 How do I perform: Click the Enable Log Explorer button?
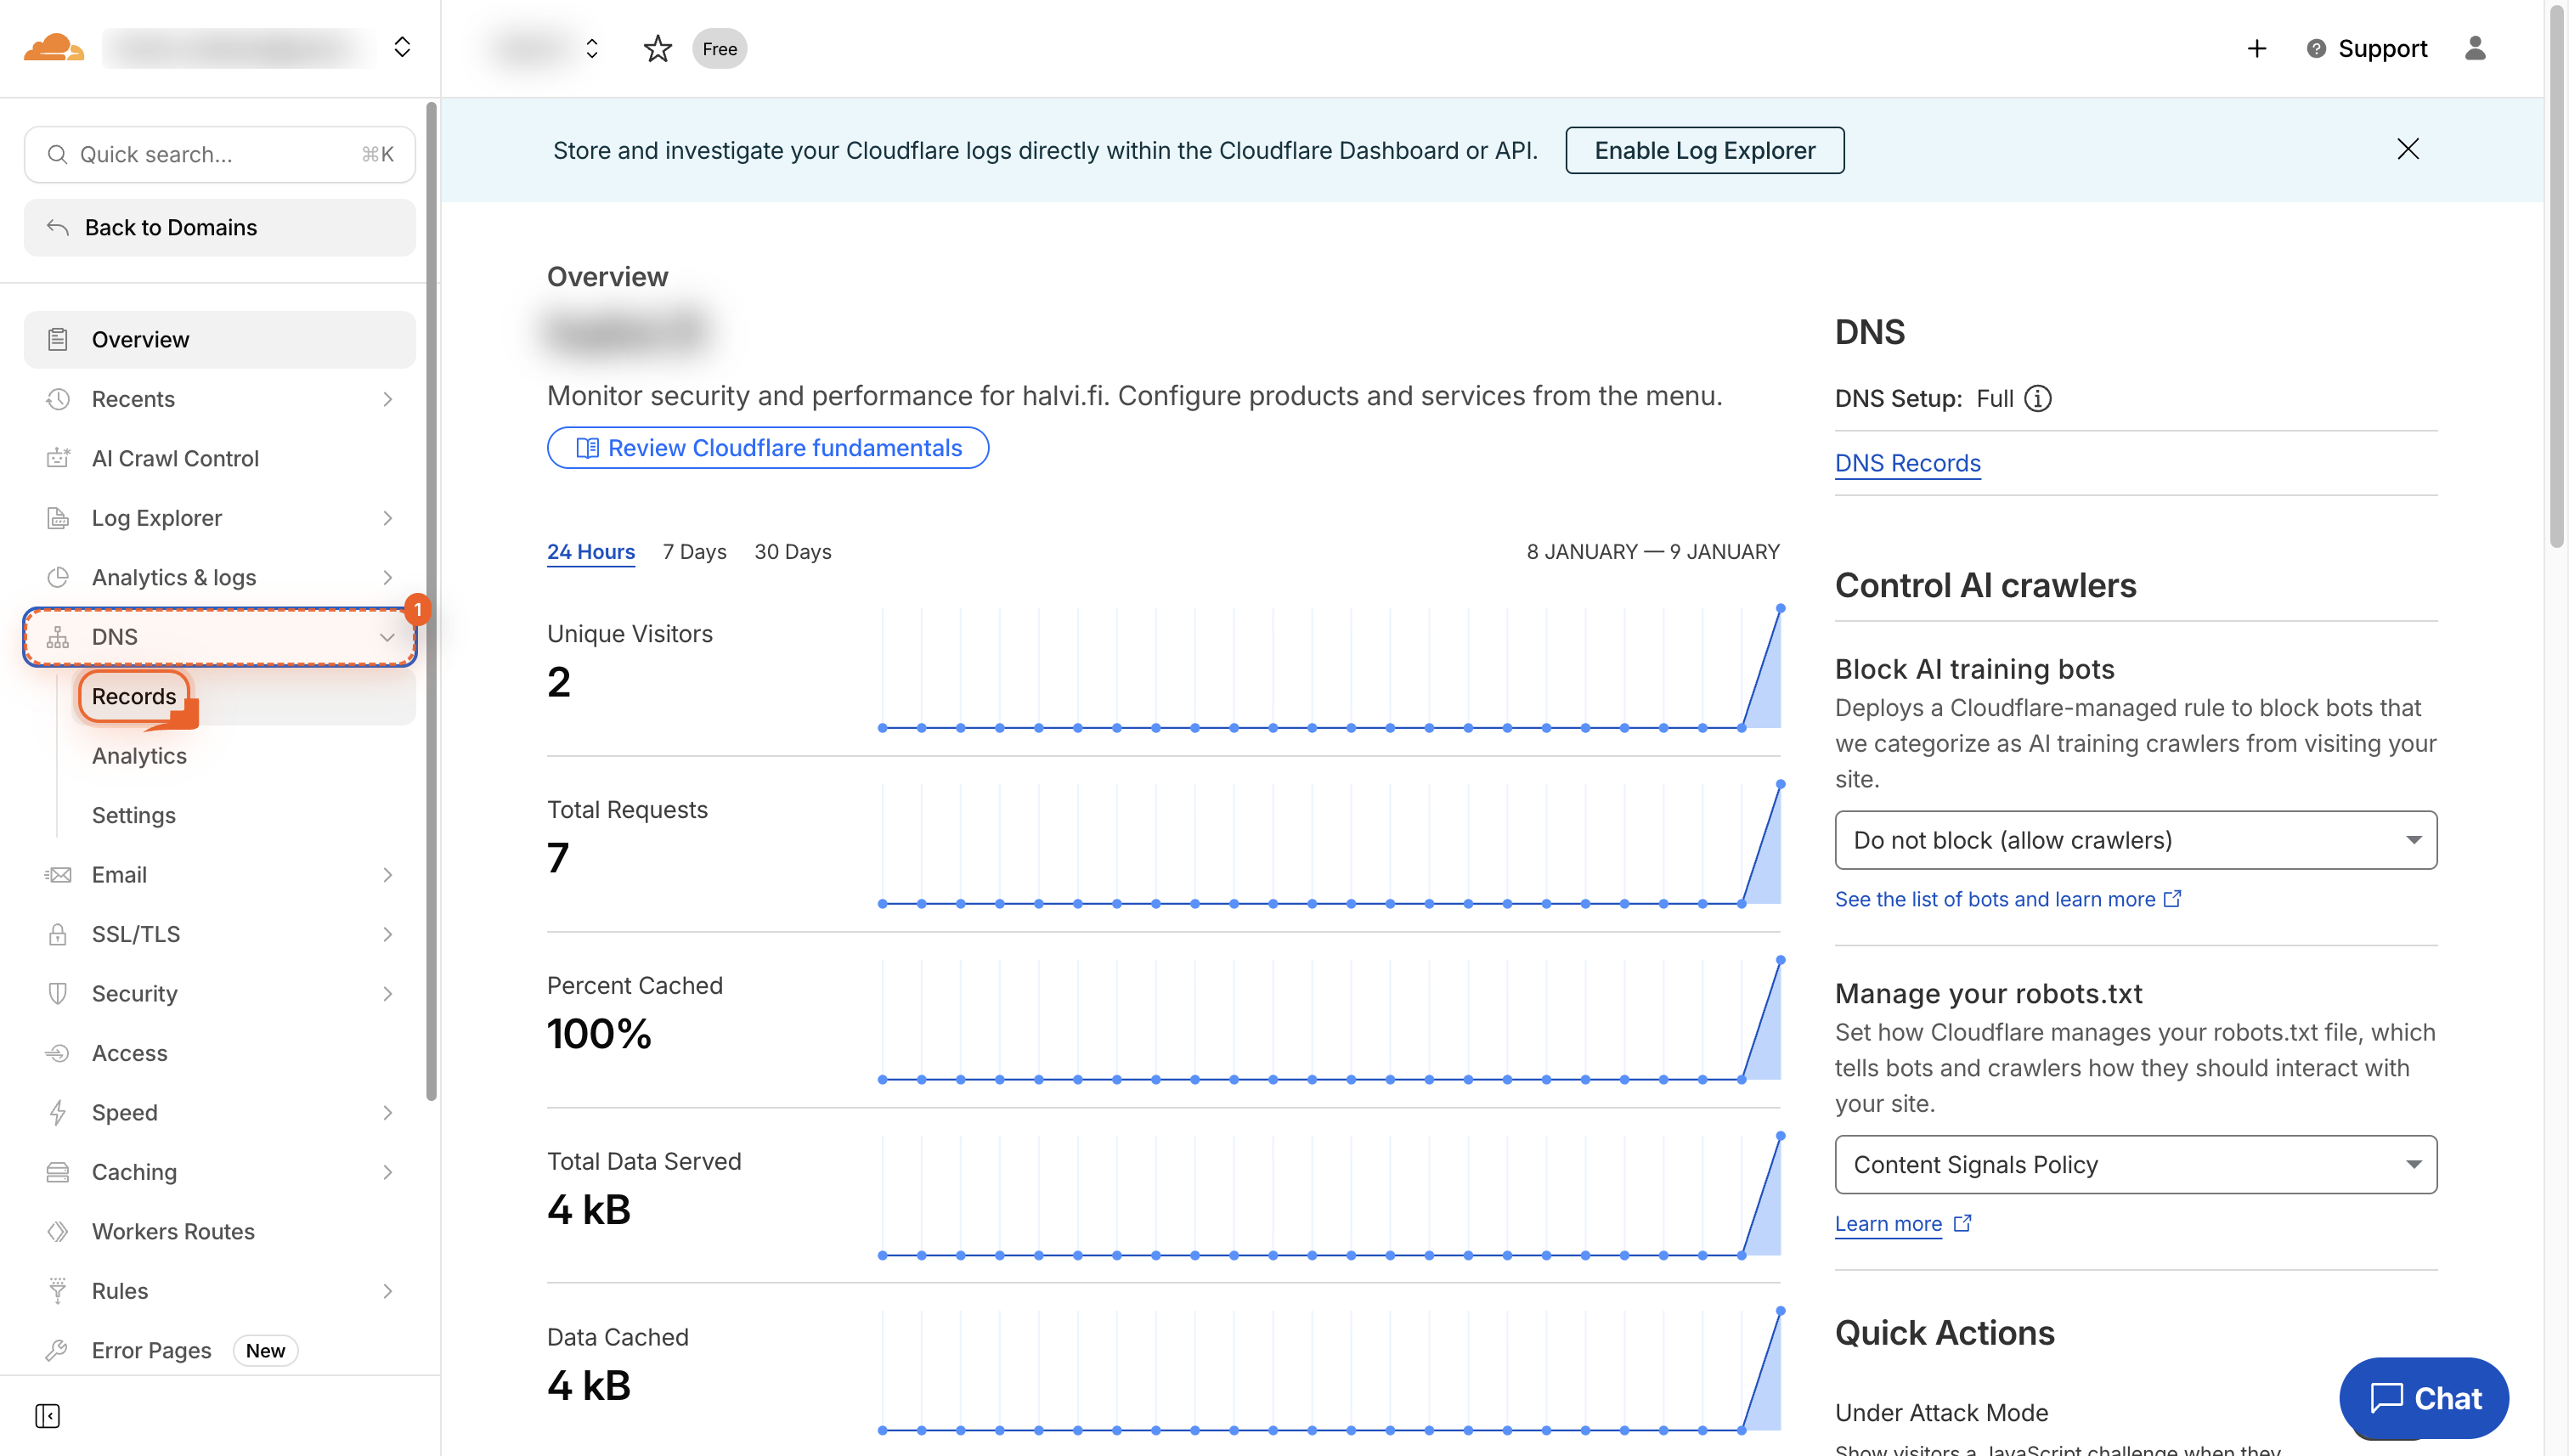(x=1705, y=150)
